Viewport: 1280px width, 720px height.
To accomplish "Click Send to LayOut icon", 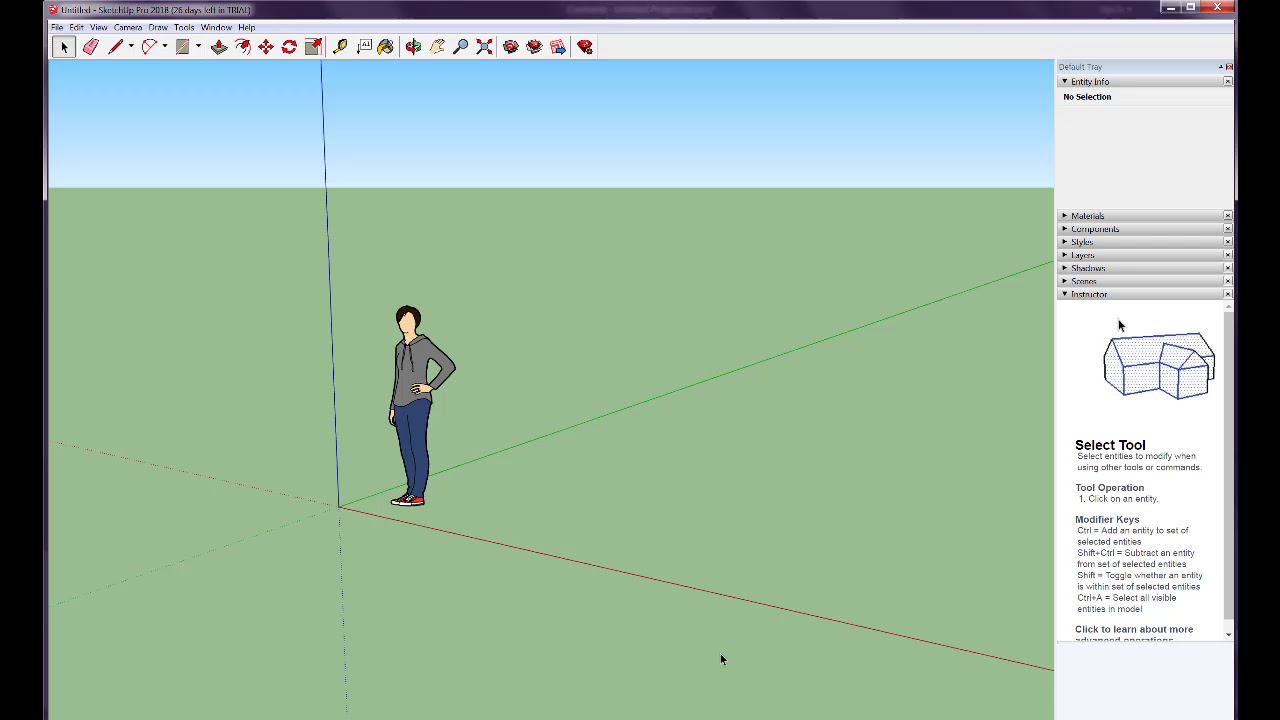I will click(x=558, y=47).
